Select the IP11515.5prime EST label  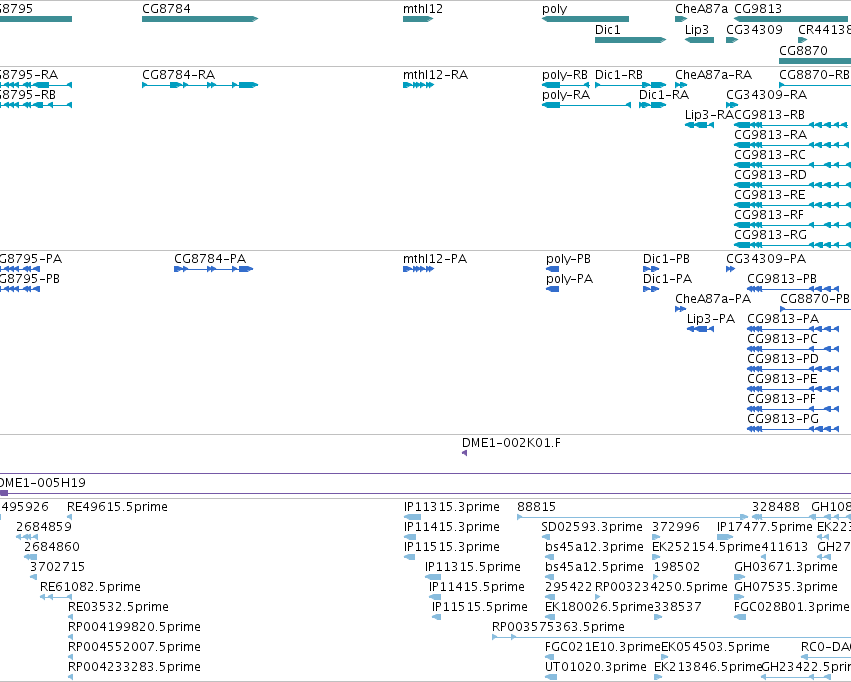pos(480,607)
